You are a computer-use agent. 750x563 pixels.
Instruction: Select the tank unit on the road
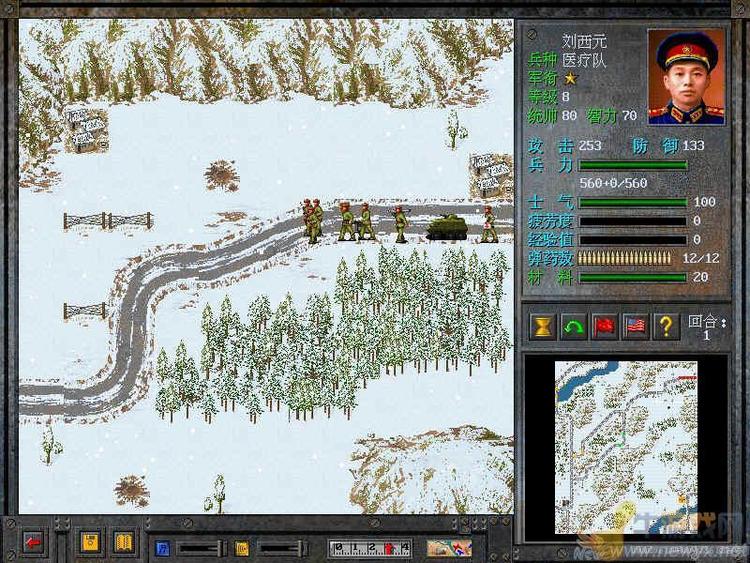pos(445,229)
